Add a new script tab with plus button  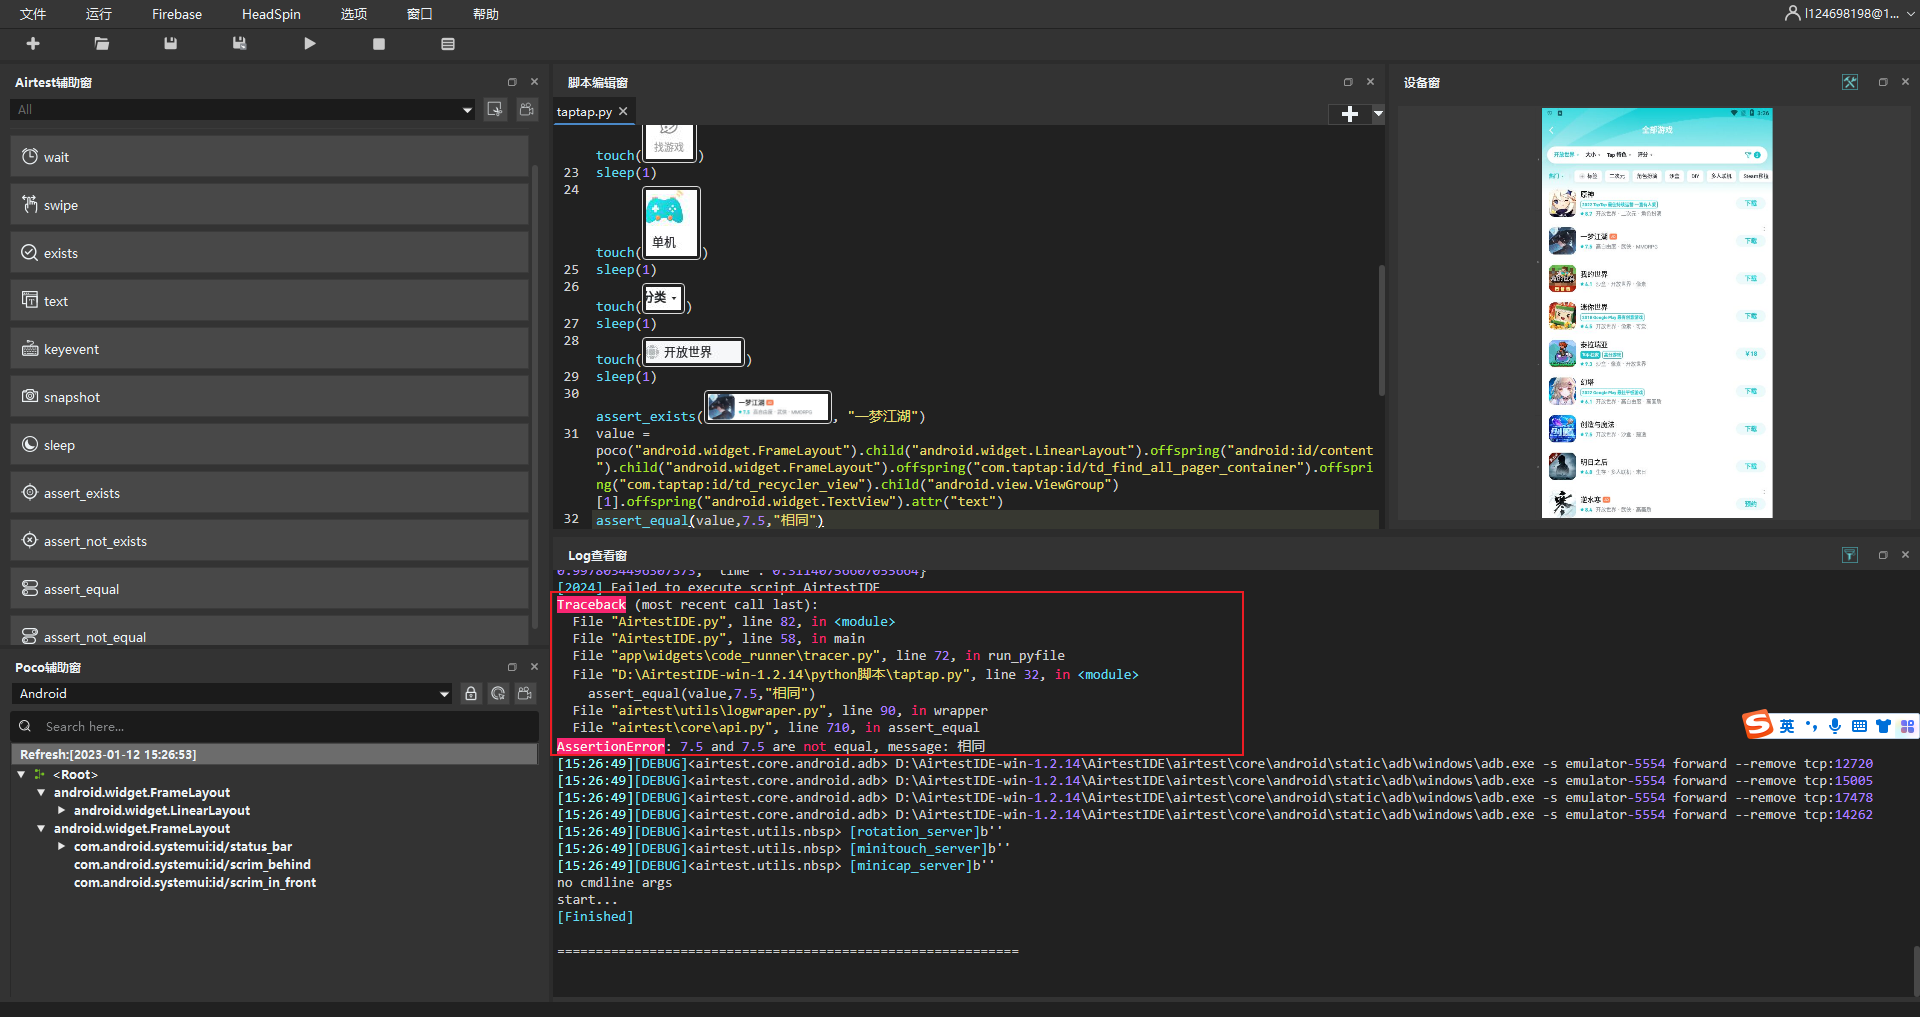(x=1350, y=114)
